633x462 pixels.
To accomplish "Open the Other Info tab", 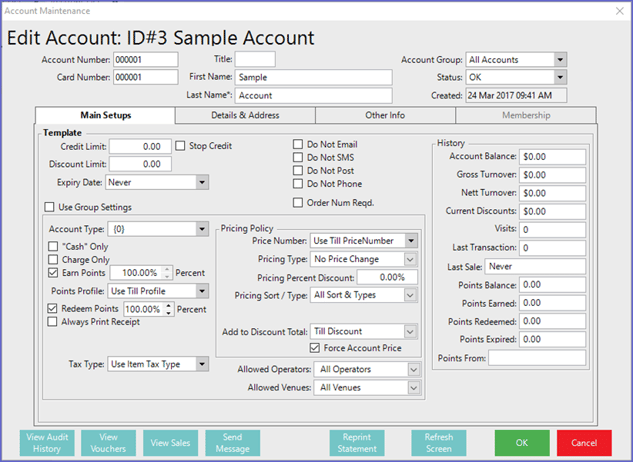I will pyautogui.click(x=385, y=116).
